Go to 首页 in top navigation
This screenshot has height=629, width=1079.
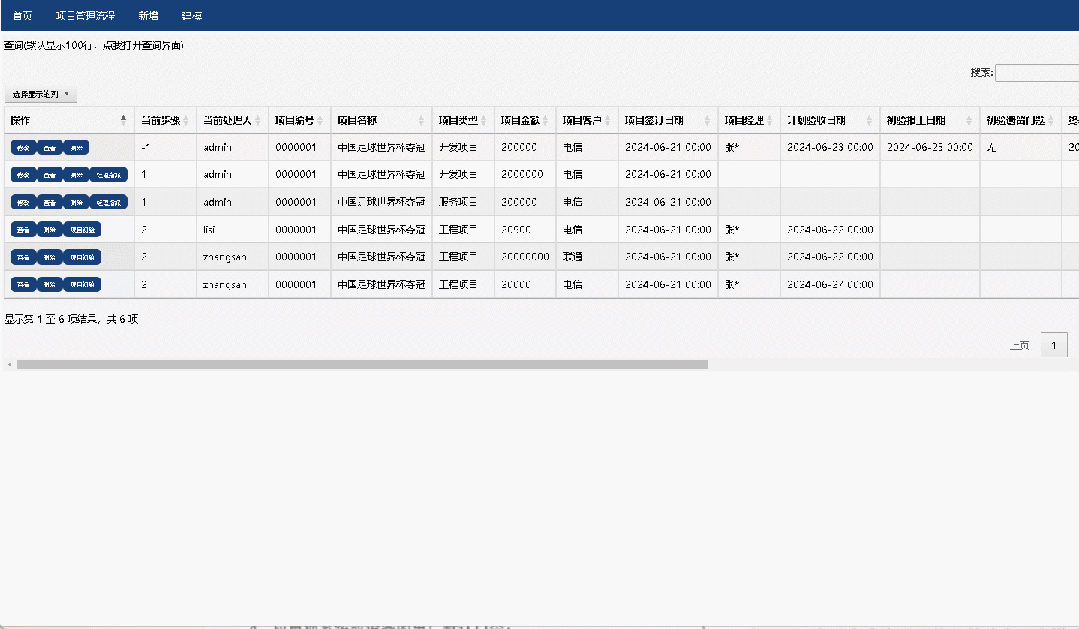pos(22,15)
